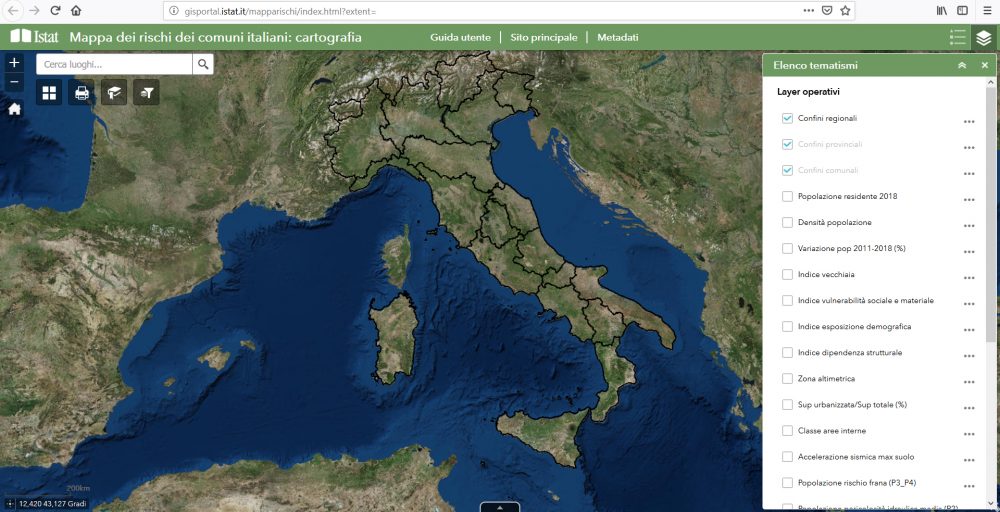Reload the browser page
Viewport: 1000px width, 512px height.
pos(55,11)
